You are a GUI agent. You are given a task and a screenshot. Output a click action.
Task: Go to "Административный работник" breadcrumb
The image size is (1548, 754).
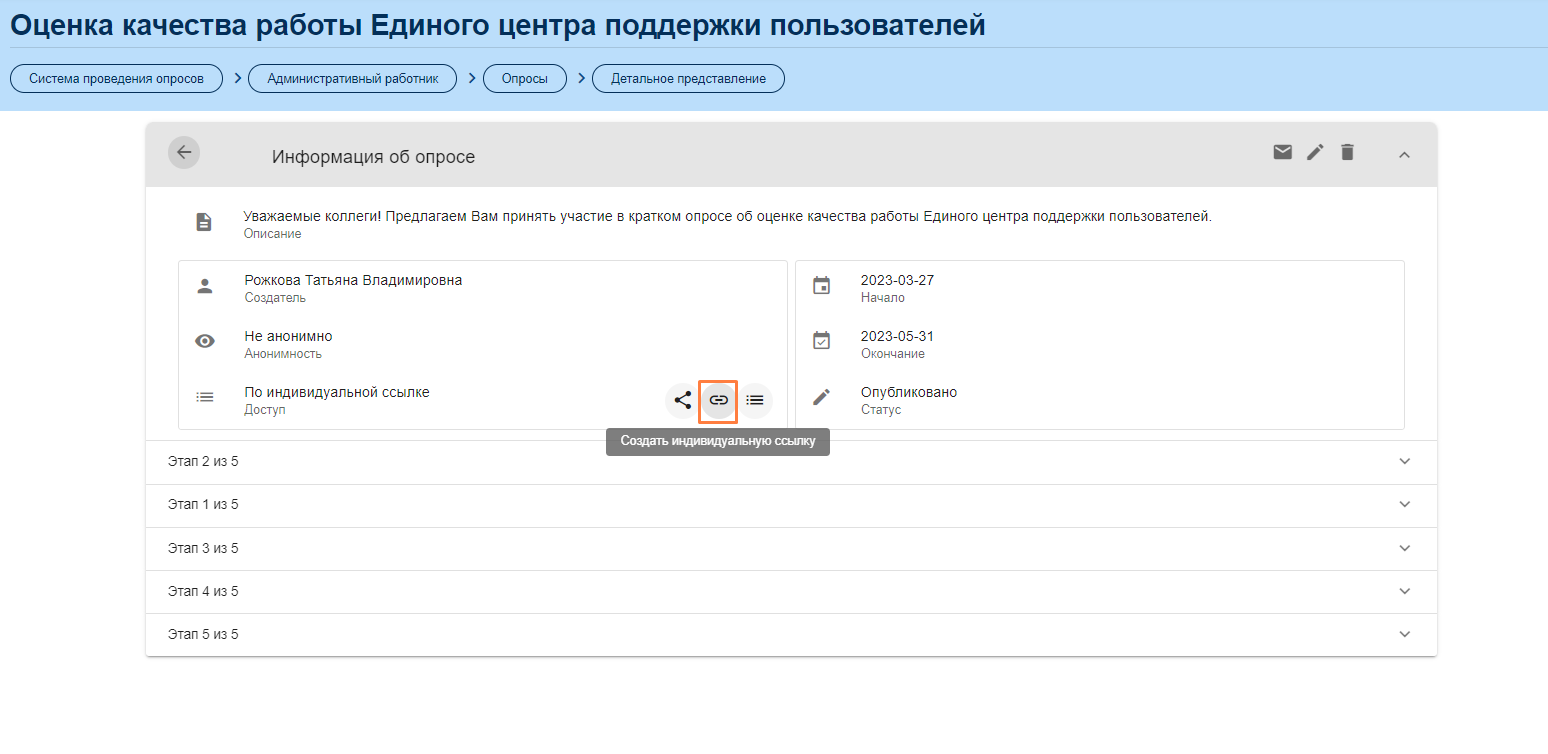click(352, 79)
